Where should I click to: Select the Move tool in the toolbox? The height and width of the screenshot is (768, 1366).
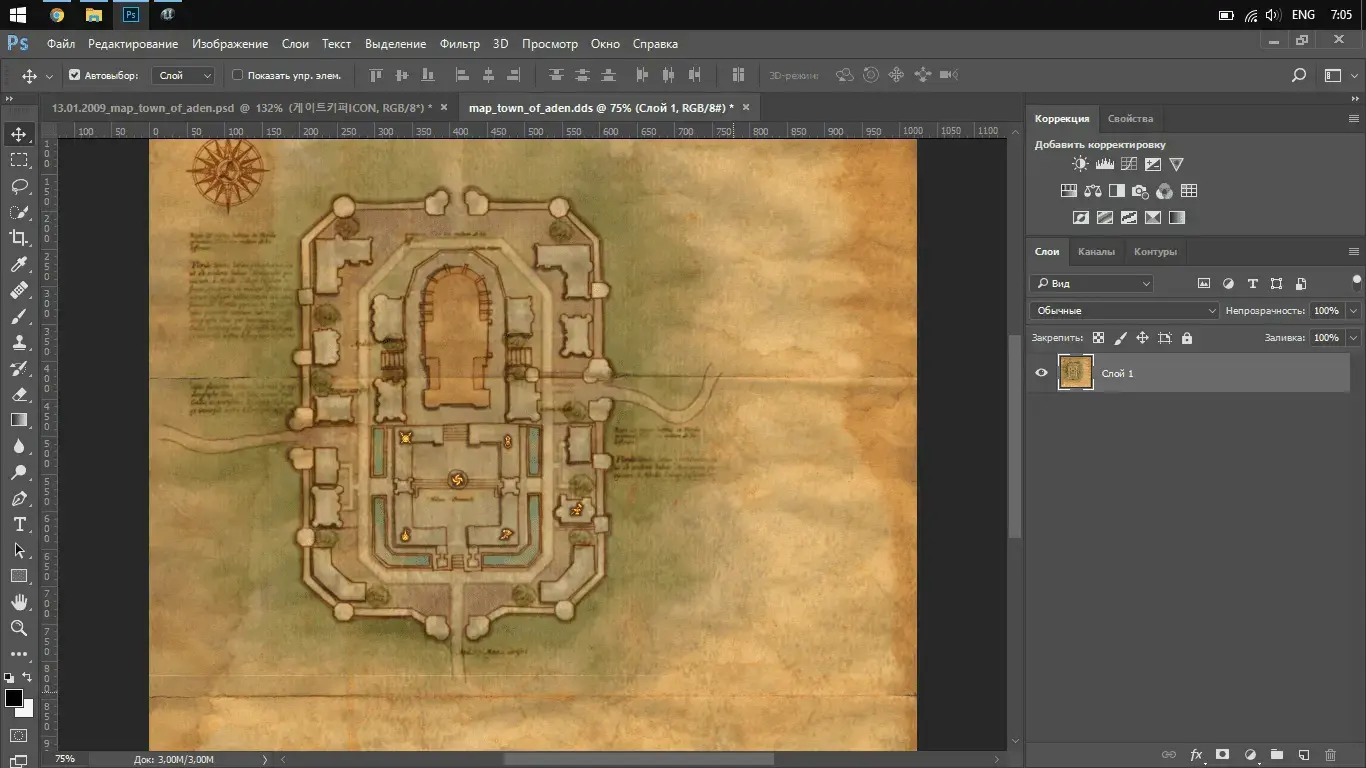[19, 134]
